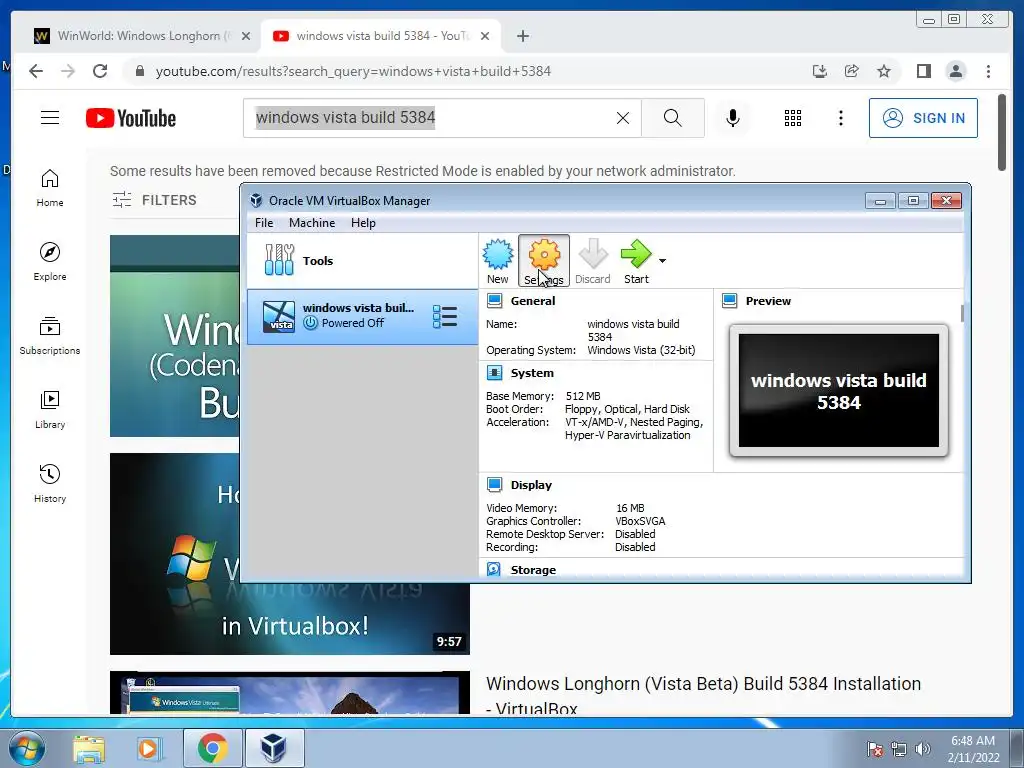Image resolution: width=1024 pixels, height=768 pixels.
Task: Open Windows Media Player from taskbar
Action: pos(148,748)
